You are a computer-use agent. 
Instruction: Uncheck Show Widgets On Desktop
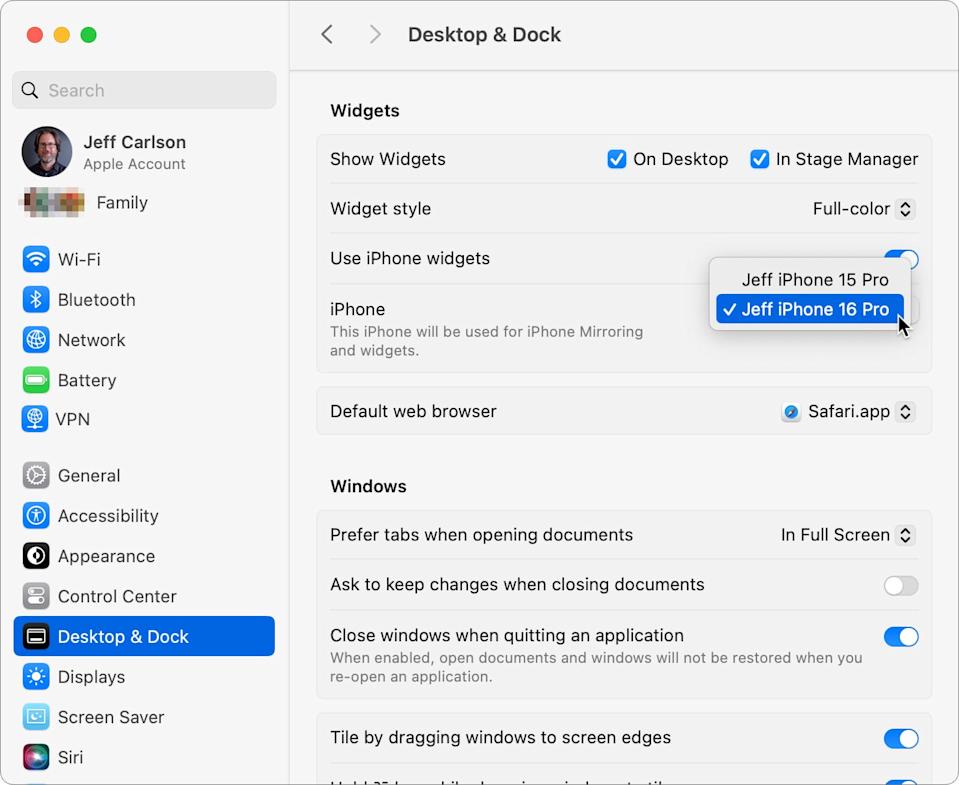click(616, 159)
